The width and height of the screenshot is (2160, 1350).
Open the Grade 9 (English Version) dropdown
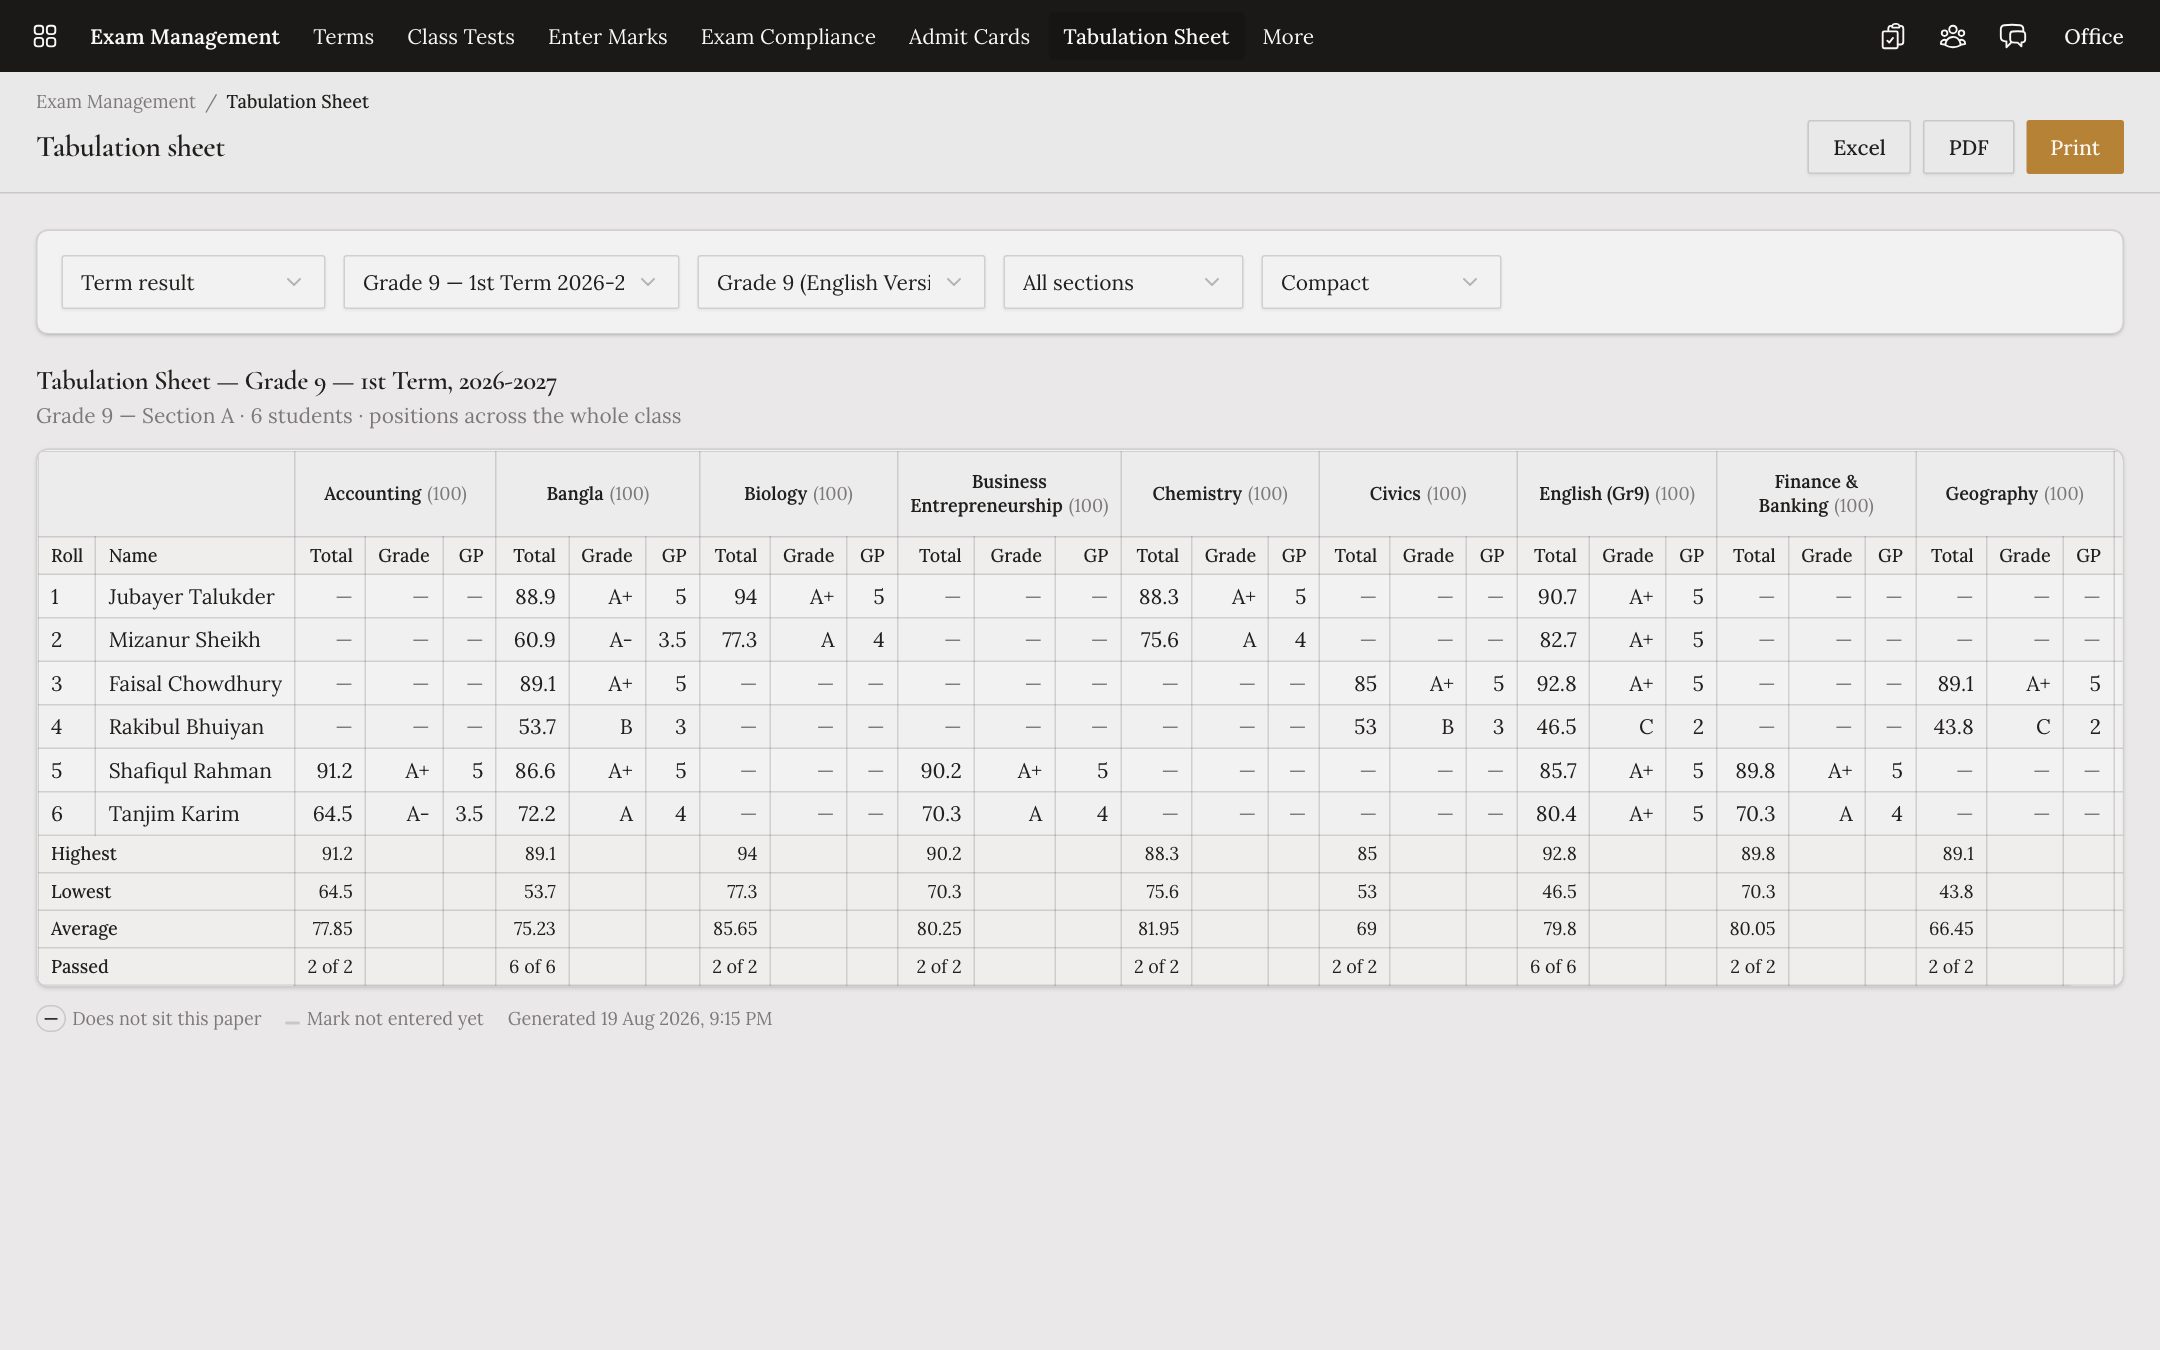841,282
